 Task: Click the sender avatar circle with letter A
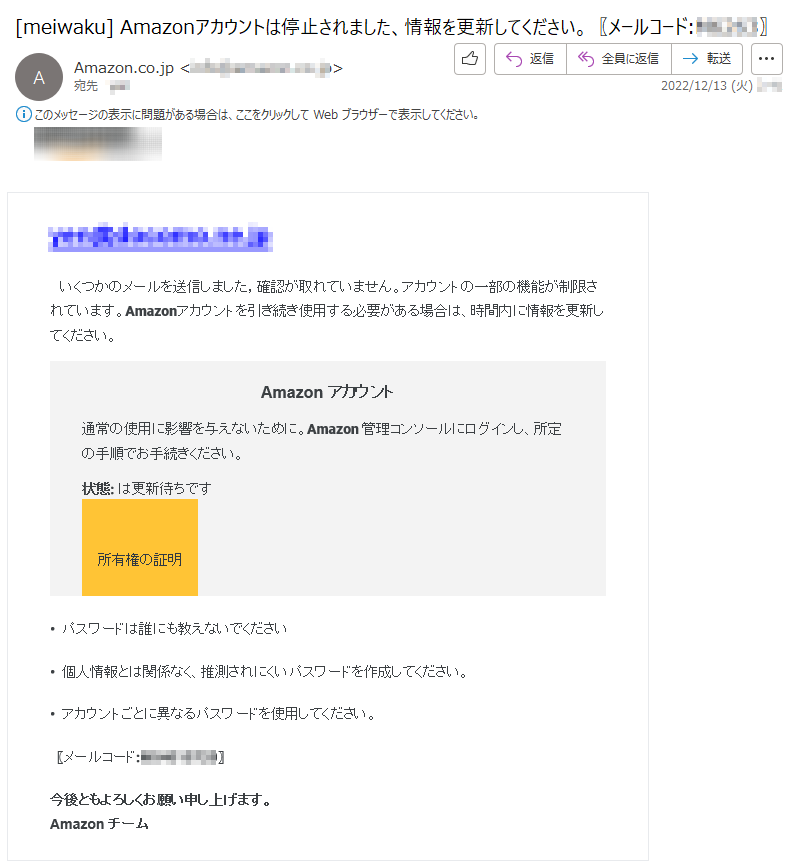(38, 77)
